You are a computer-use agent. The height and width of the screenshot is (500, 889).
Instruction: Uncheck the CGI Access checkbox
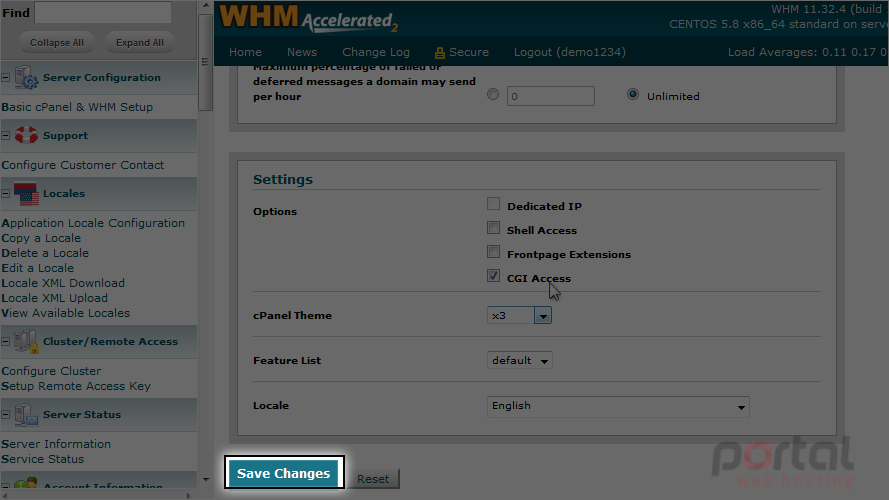(493, 276)
